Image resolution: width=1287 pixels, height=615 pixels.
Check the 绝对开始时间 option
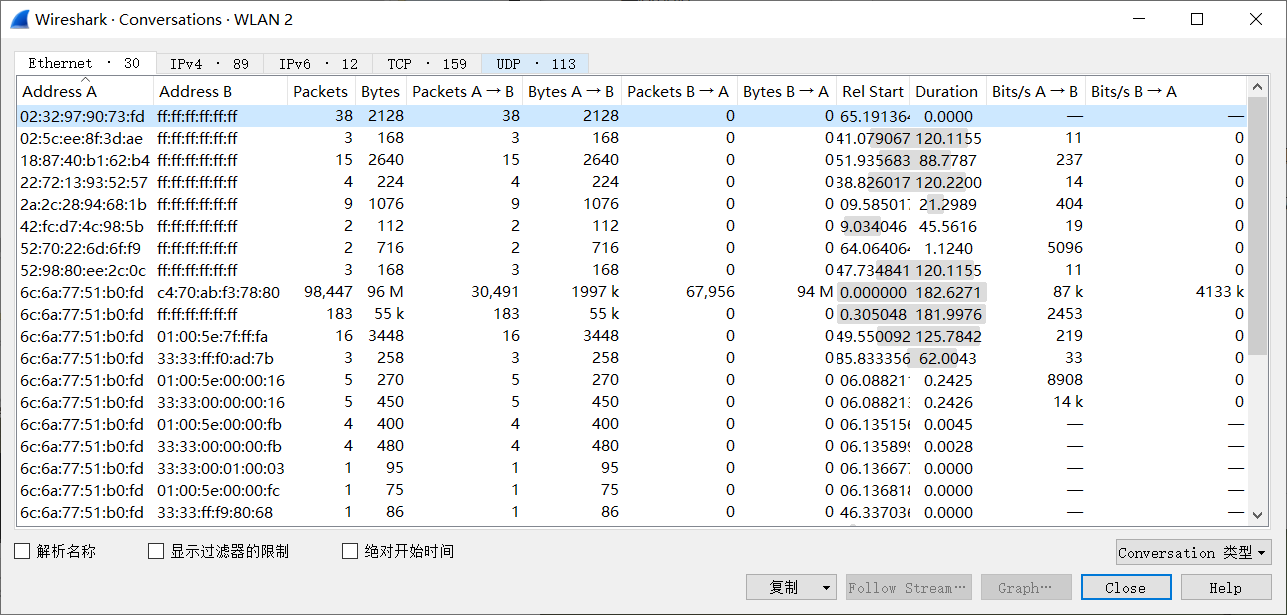(x=349, y=551)
